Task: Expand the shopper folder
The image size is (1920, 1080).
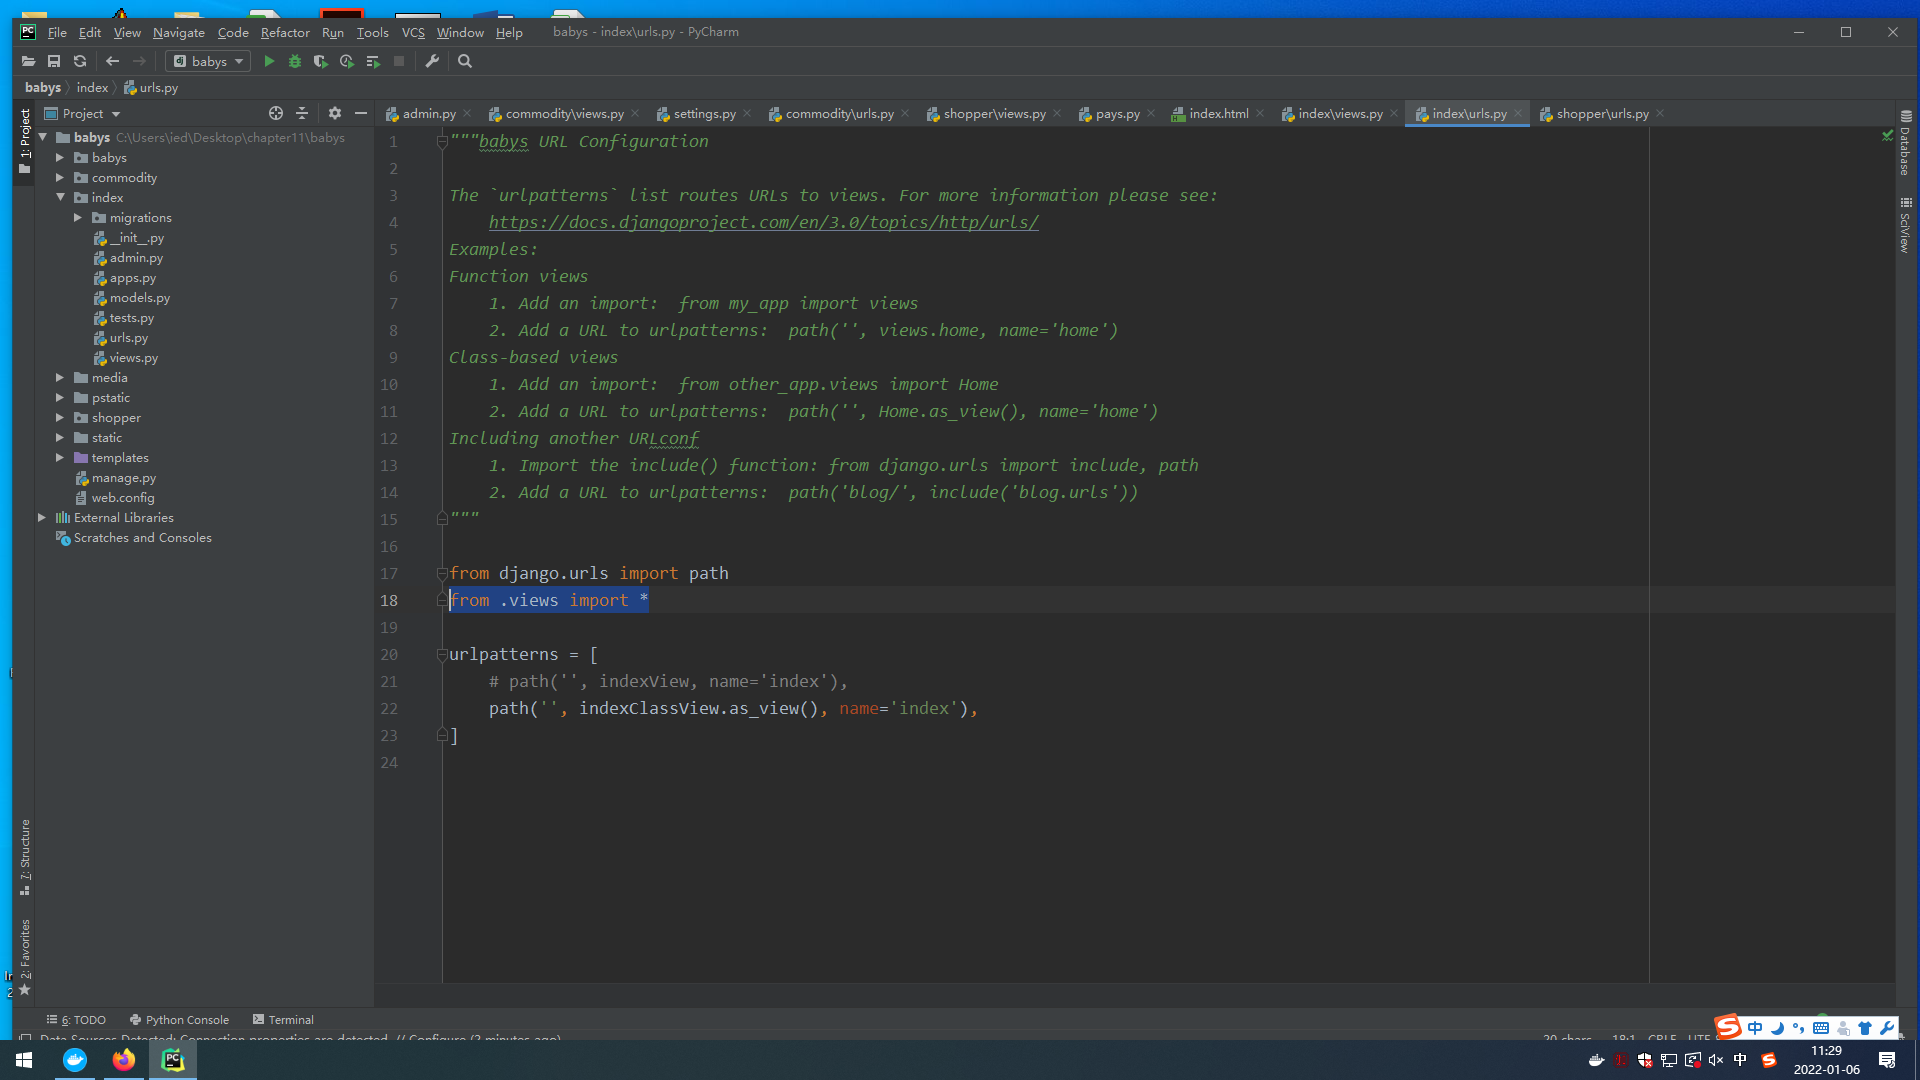Action: tap(60, 417)
